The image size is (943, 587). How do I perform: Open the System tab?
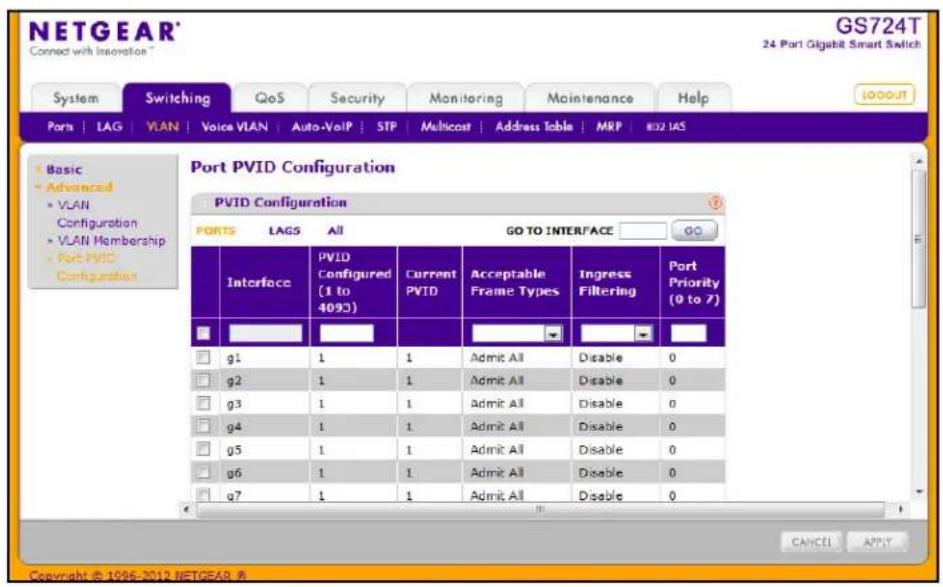point(76,98)
